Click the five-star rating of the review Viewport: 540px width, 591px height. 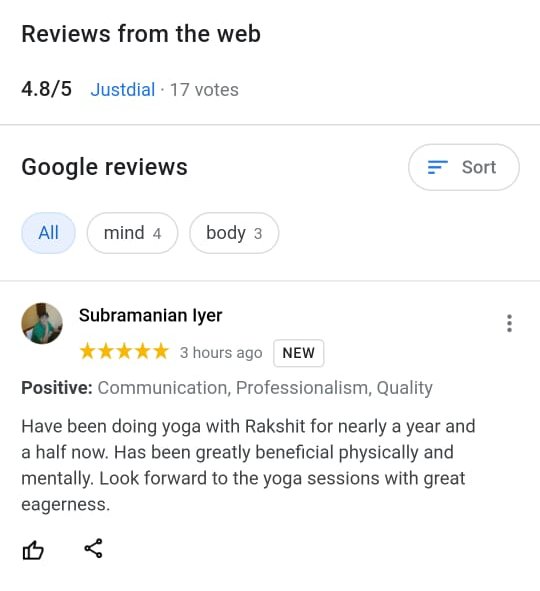tap(124, 352)
